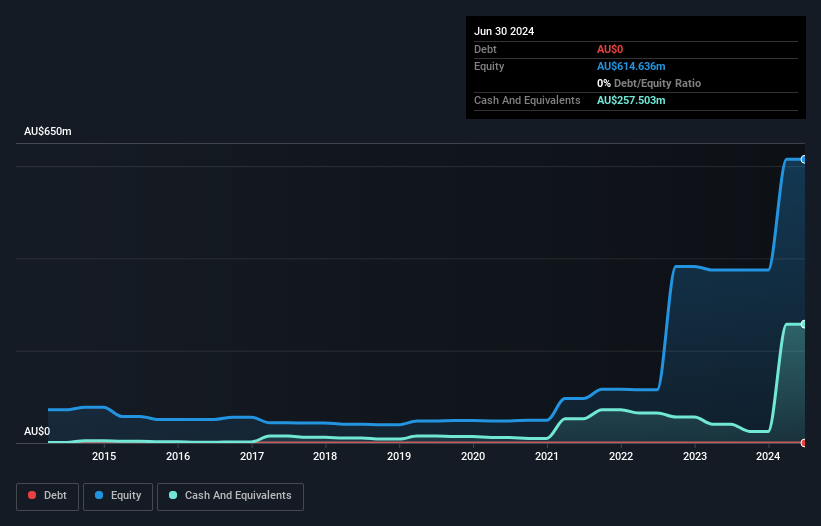Click the red Debt legend dot

(x=33, y=496)
